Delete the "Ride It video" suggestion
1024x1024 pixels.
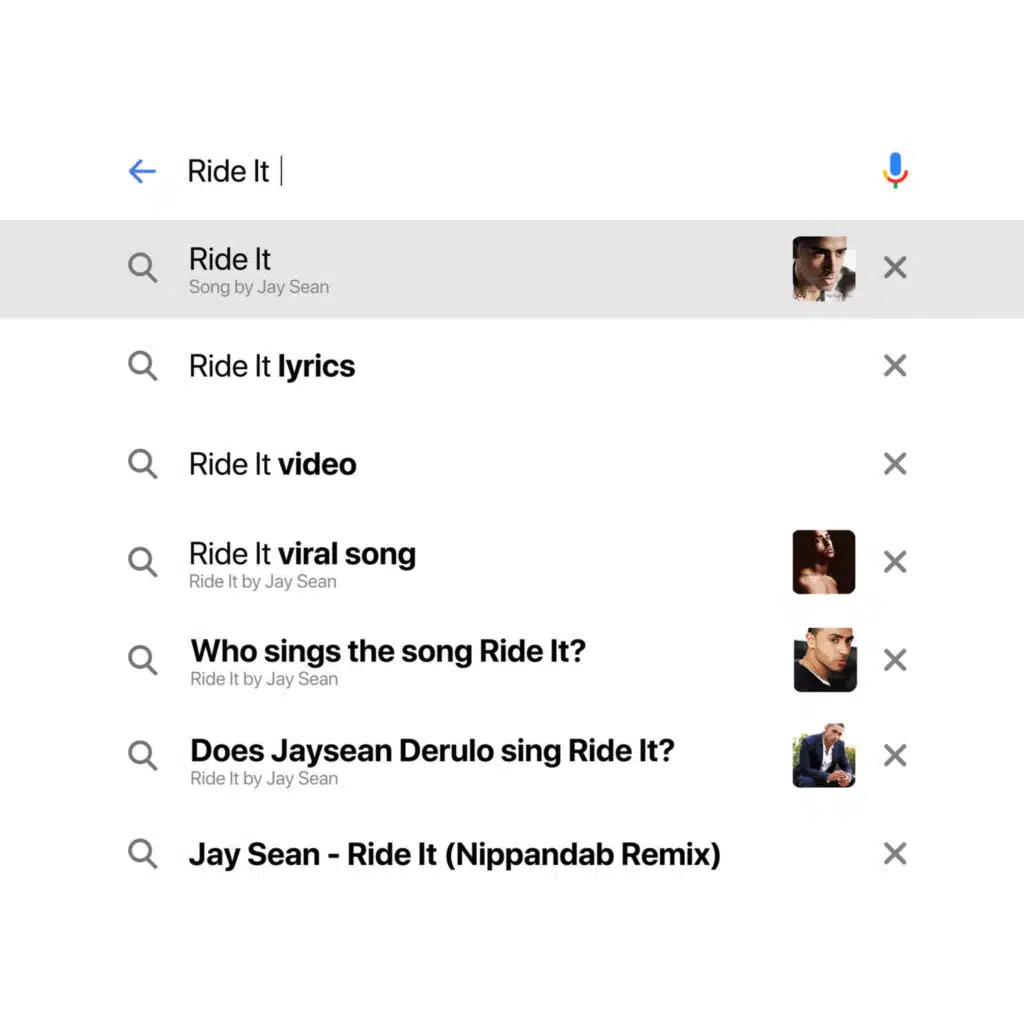[895, 464]
